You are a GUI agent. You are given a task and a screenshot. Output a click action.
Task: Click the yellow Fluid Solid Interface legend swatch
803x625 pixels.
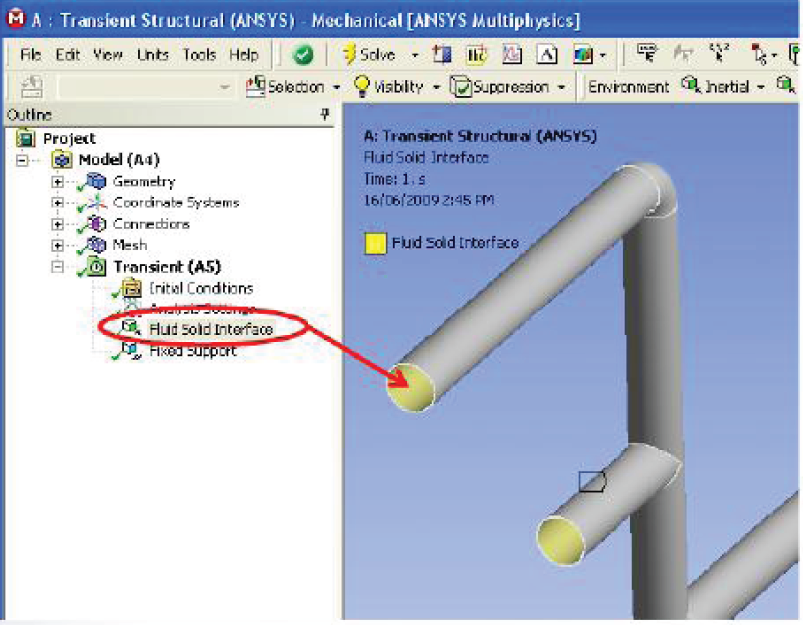pos(375,244)
